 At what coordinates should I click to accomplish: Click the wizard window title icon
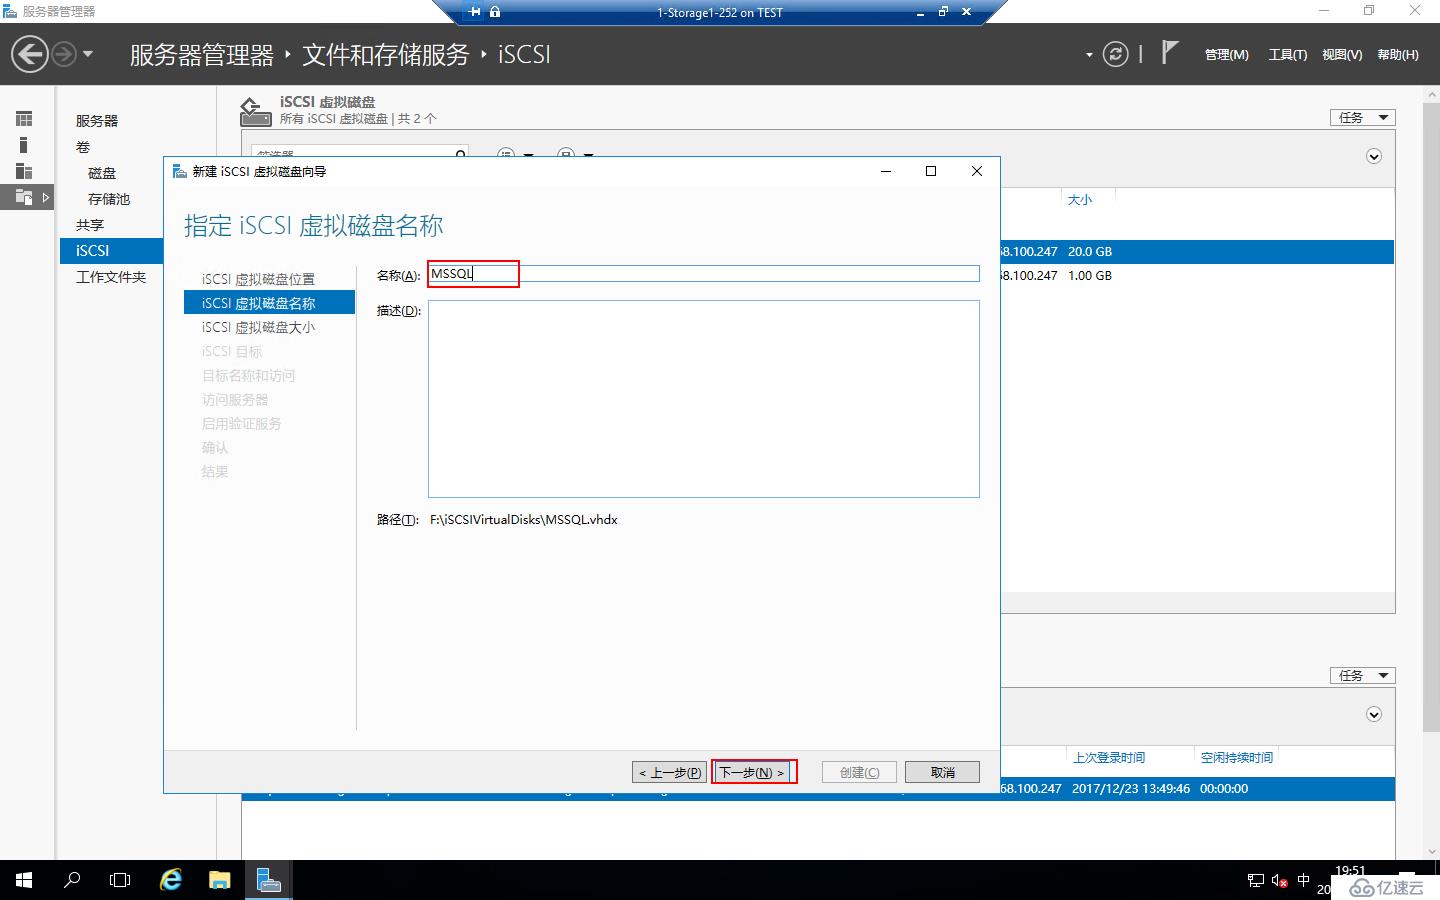pyautogui.click(x=180, y=171)
